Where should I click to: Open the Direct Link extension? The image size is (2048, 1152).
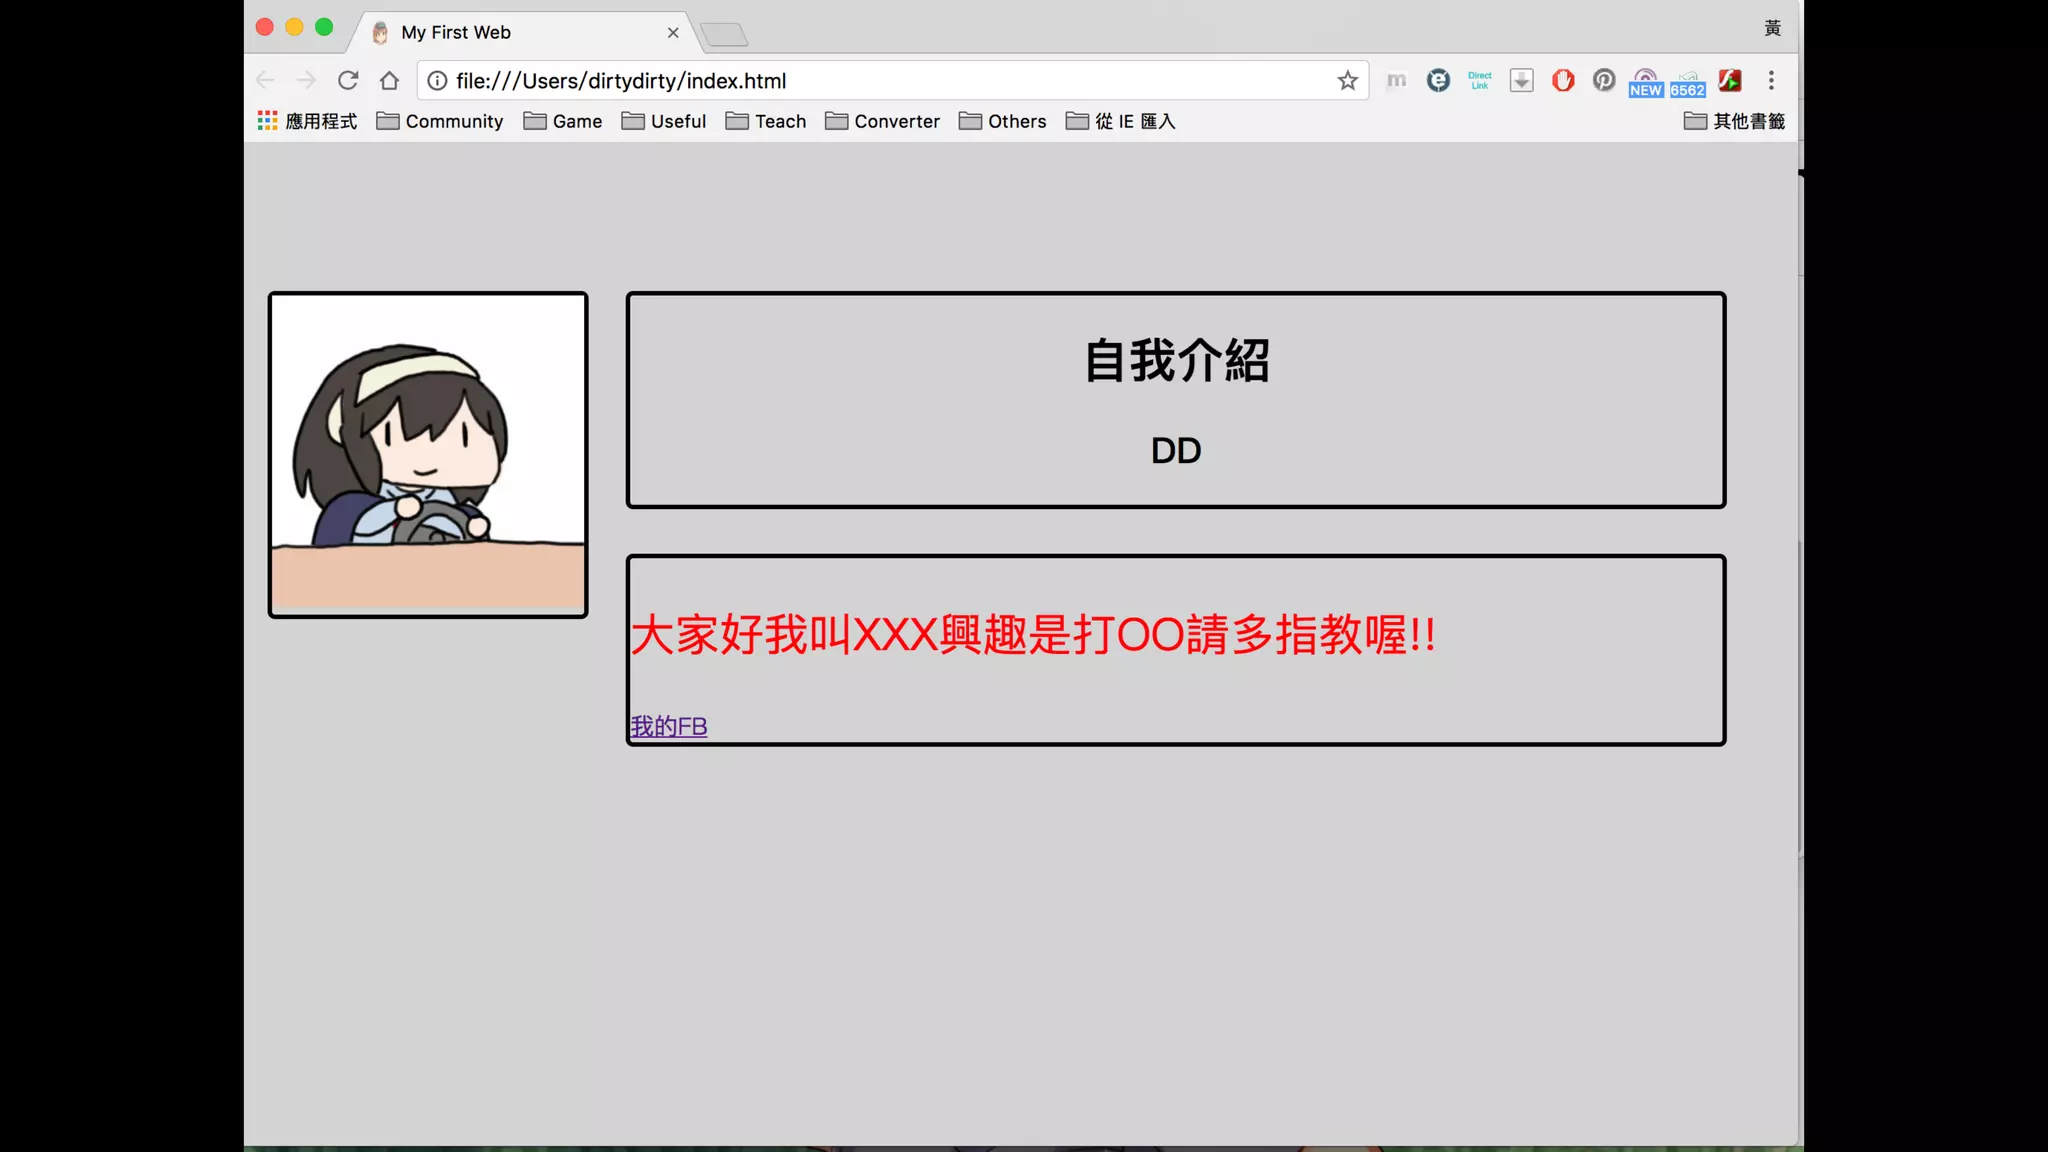point(1480,80)
